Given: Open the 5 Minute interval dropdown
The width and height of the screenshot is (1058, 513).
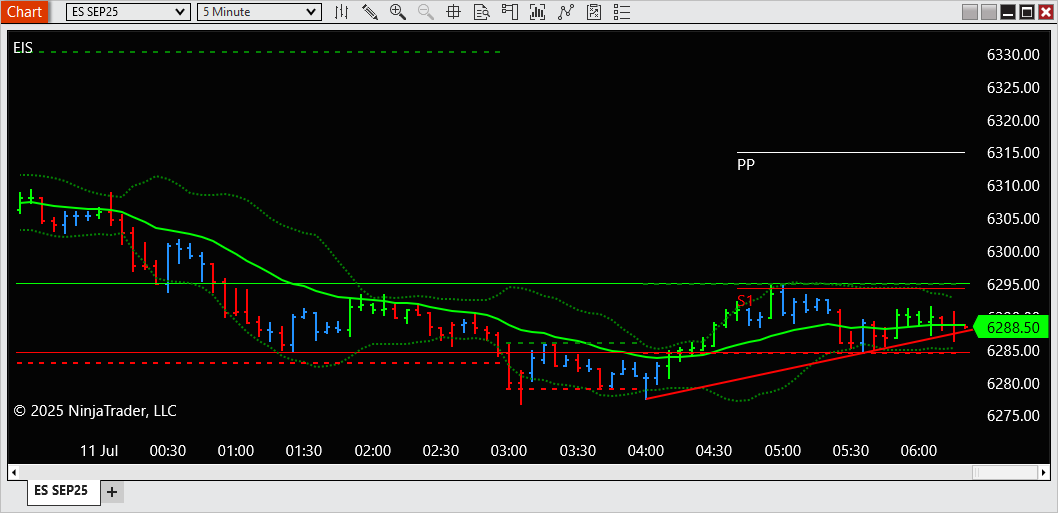Looking at the screenshot, I should (x=259, y=11).
